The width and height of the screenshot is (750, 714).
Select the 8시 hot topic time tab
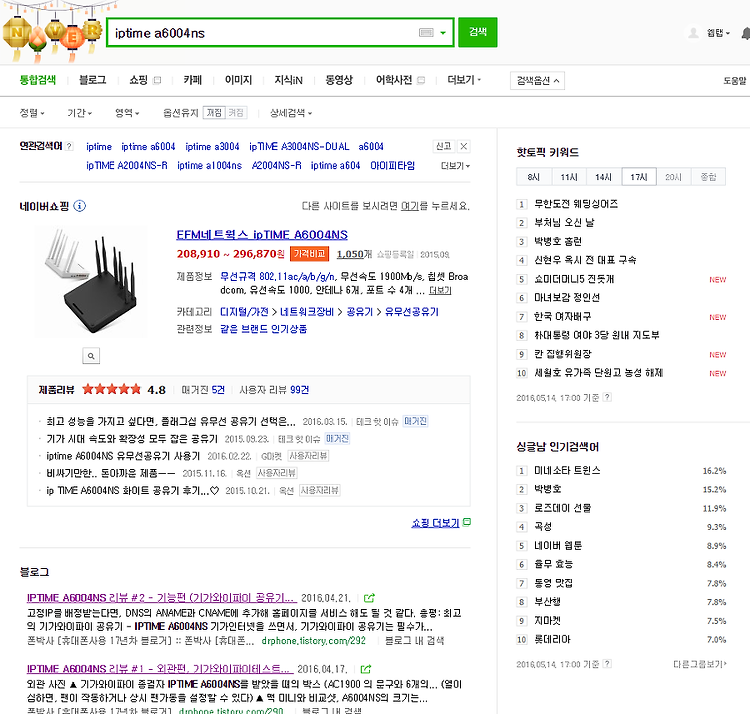[x=534, y=177]
